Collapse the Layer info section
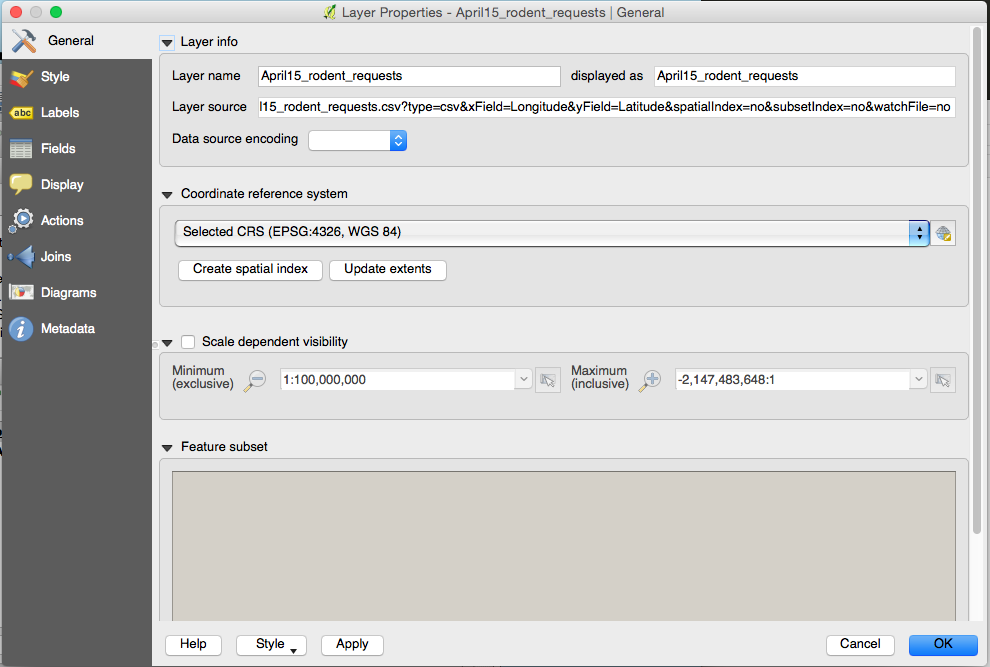 click(167, 43)
